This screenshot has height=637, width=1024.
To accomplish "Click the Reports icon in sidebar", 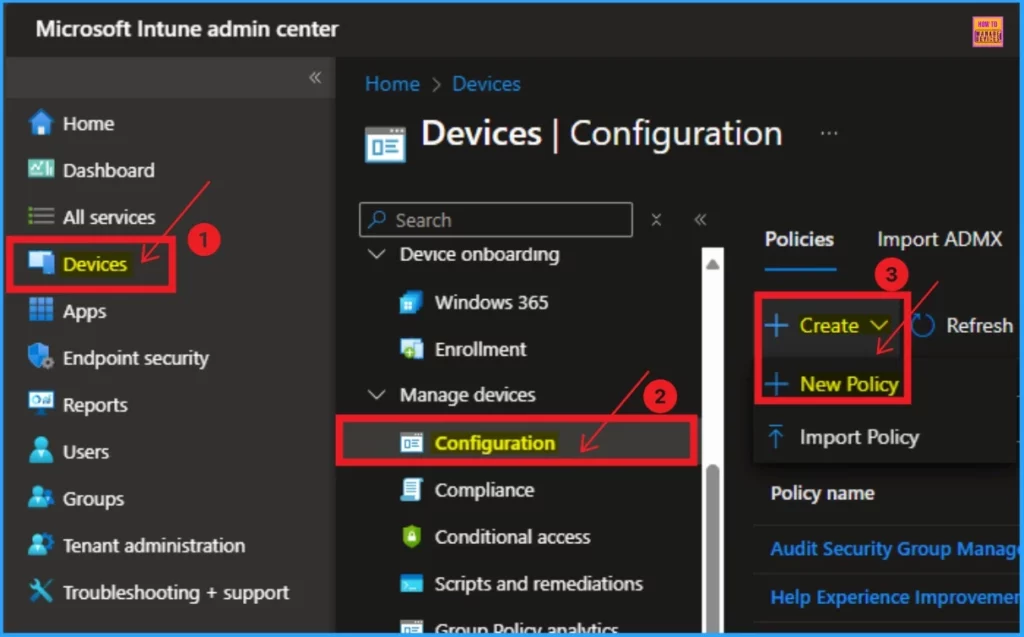I will point(40,403).
